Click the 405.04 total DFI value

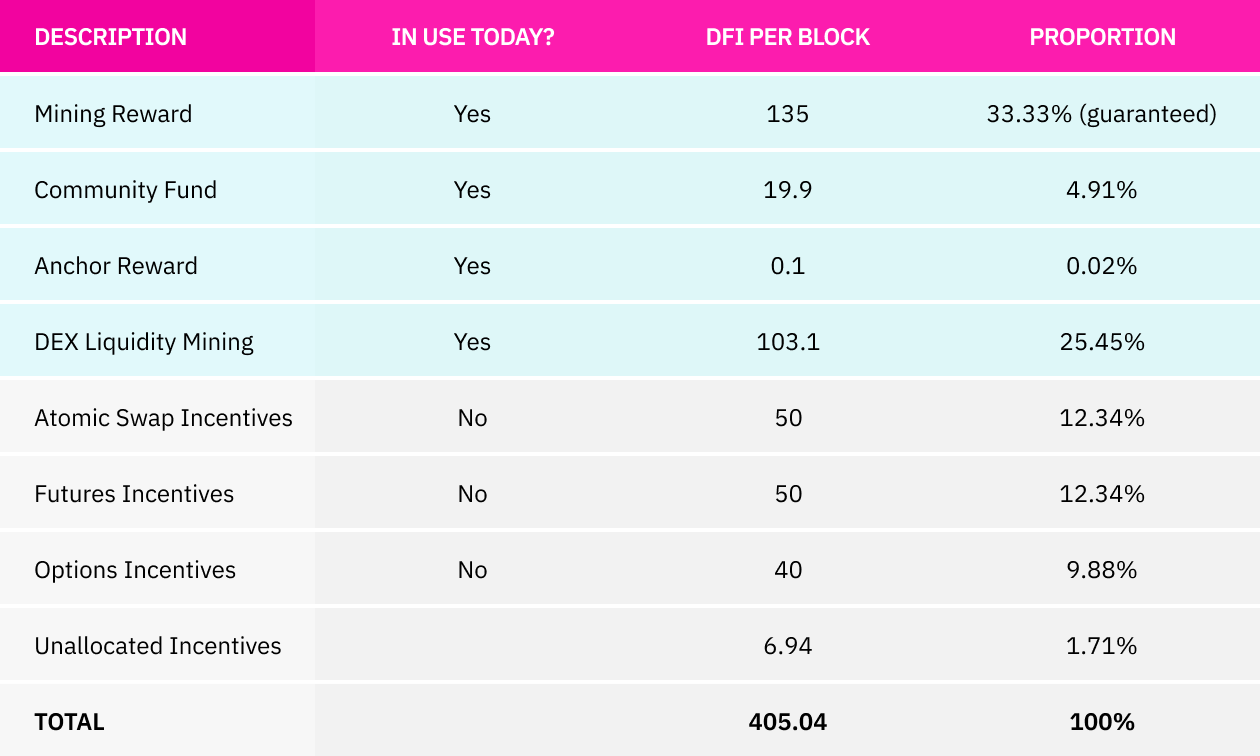point(788,722)
